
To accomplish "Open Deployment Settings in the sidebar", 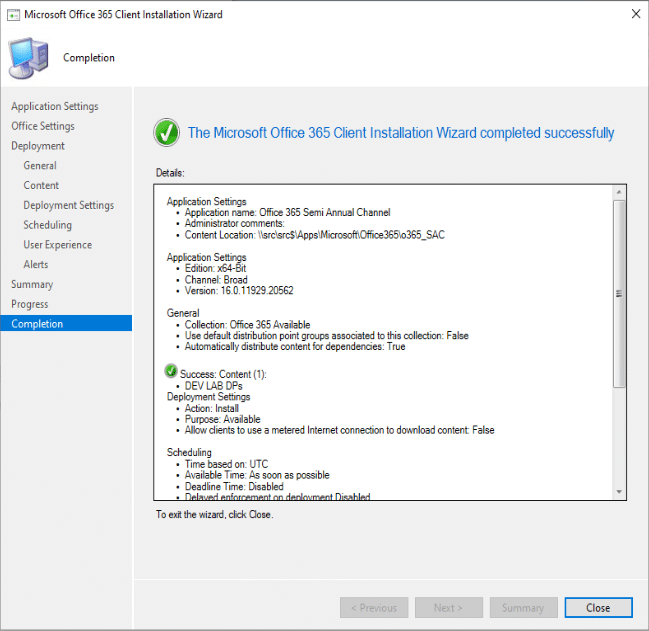I will click(69, 205).
